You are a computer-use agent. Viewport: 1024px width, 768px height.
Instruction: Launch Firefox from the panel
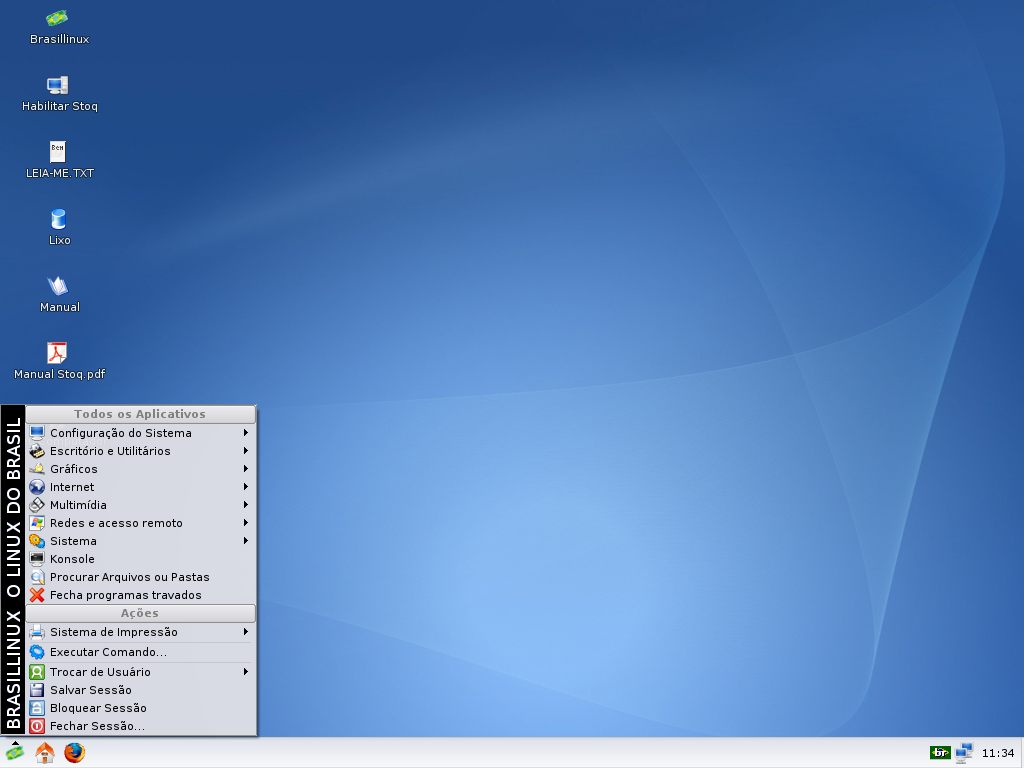pyautogui.click(x=74, y=753)
